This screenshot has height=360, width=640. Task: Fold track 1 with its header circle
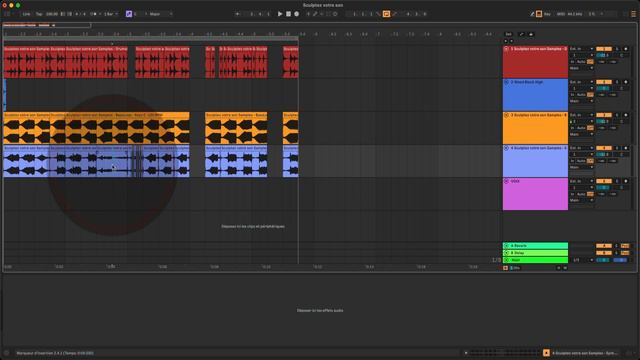coord(507,49)
